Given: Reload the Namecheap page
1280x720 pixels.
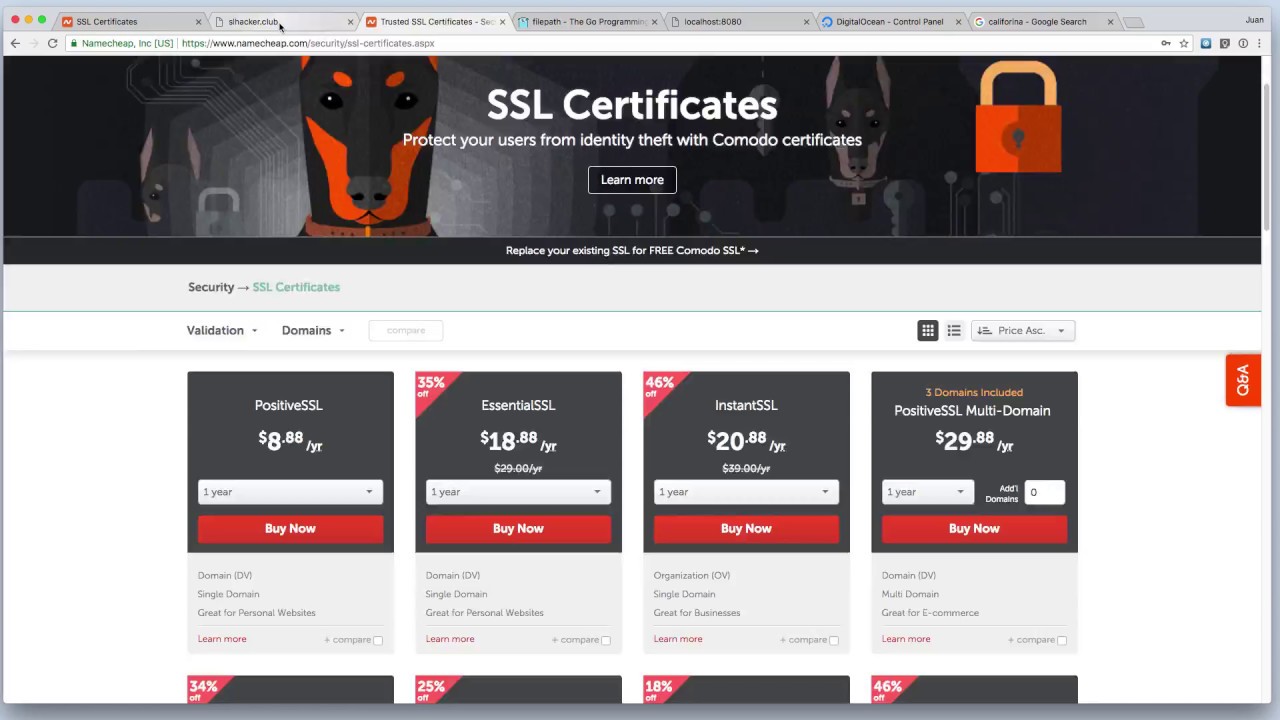Looking at the screenshot, I should (52, 43).
